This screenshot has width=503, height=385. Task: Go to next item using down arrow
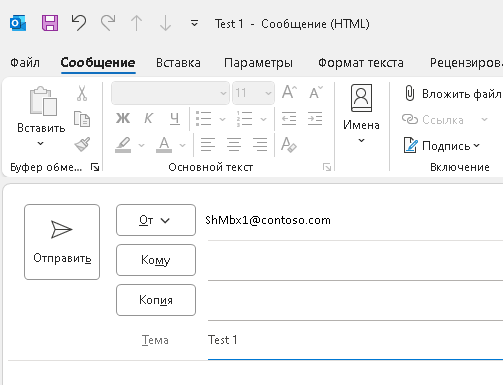pos(165,23)
